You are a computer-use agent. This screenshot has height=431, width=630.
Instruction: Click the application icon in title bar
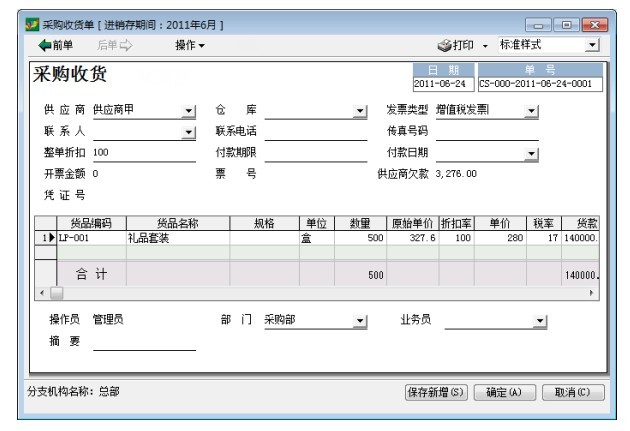click(32, 25)
